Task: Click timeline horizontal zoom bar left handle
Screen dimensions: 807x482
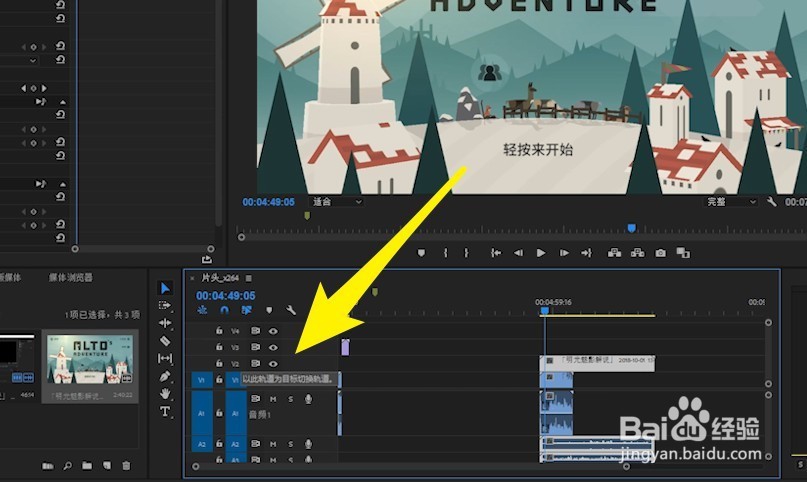Action: click(196, 467)
